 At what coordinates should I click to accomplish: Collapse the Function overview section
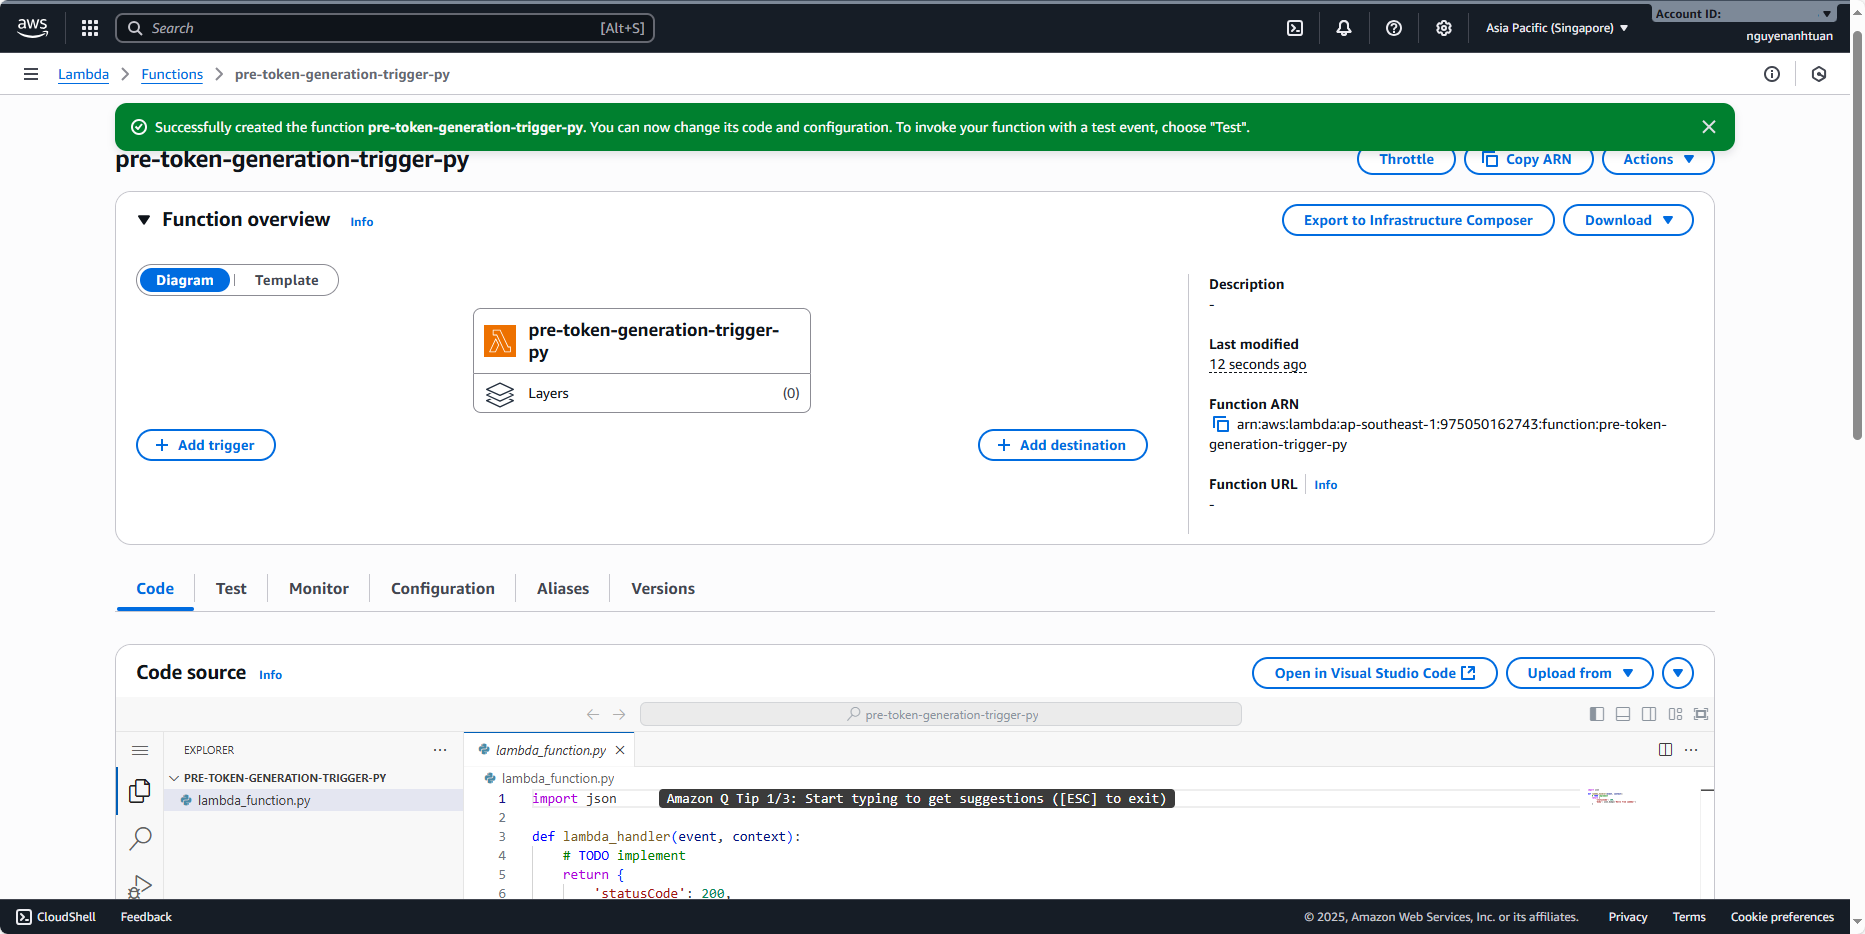point(144,220)
